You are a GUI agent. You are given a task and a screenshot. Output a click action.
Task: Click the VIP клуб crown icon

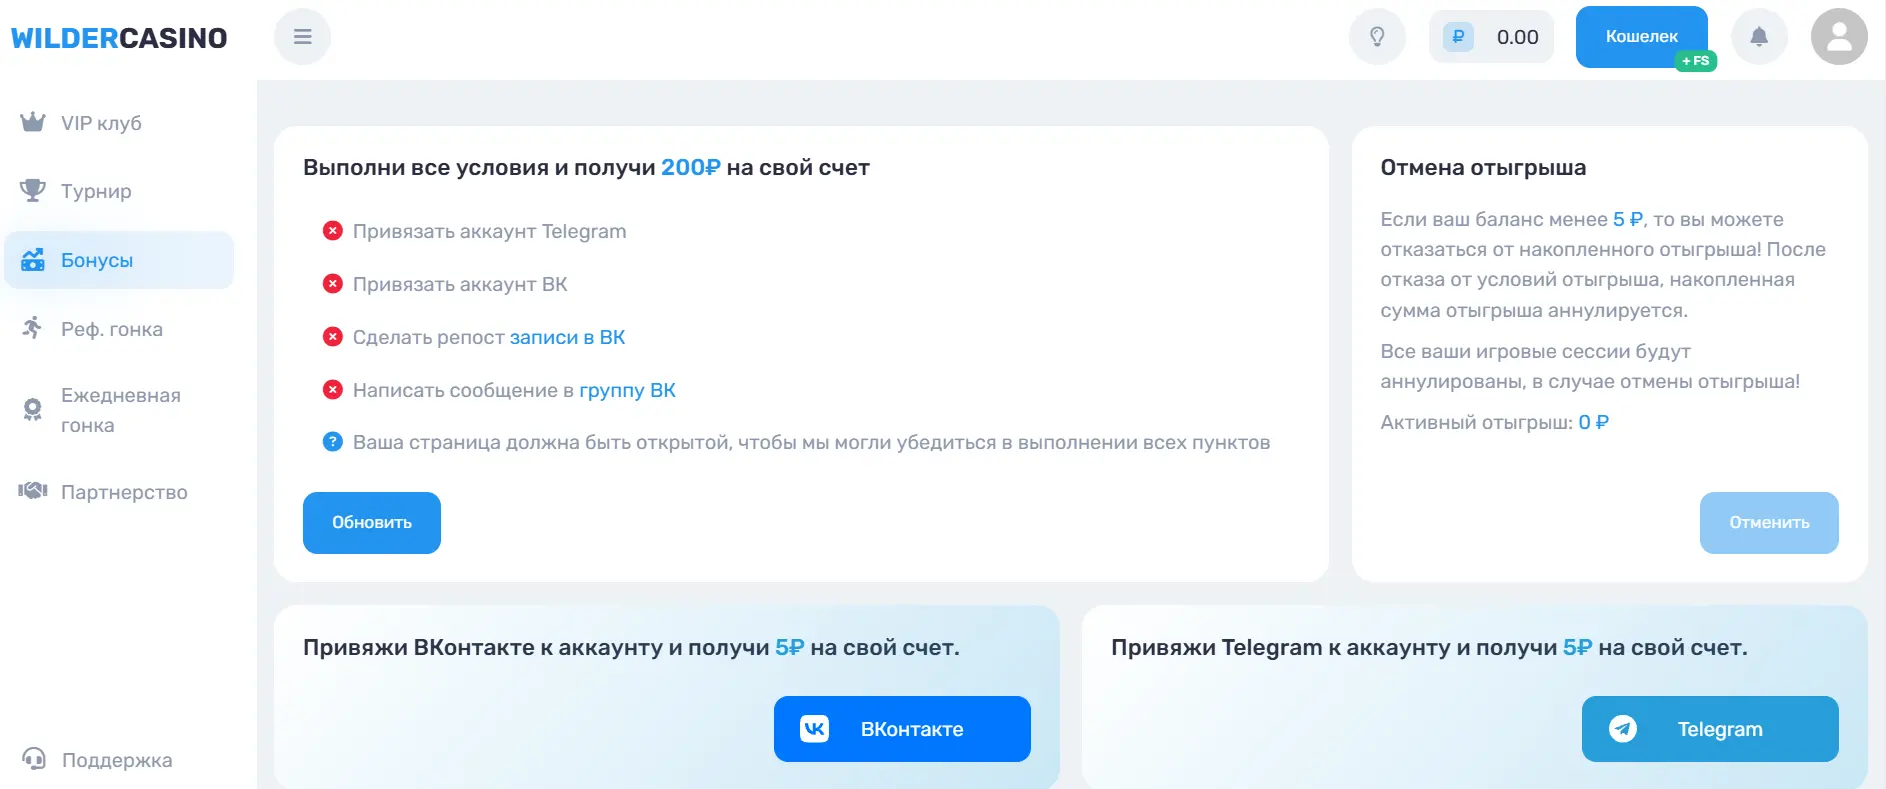coord(33,123)
